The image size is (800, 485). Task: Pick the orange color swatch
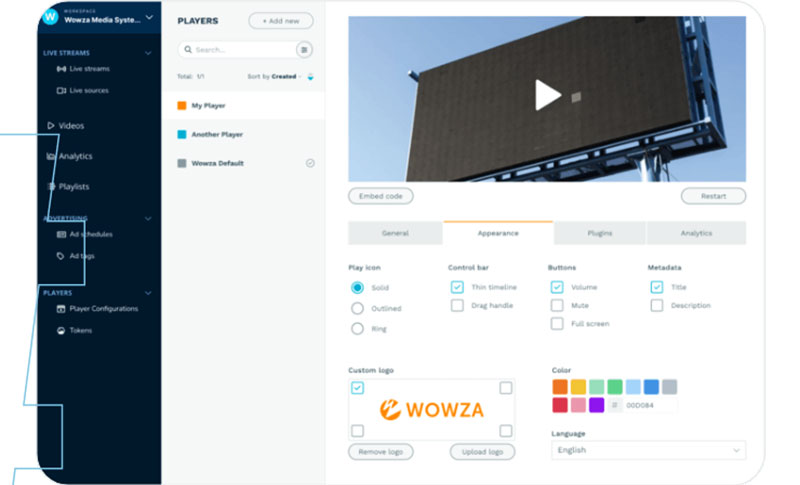[560, 387]
